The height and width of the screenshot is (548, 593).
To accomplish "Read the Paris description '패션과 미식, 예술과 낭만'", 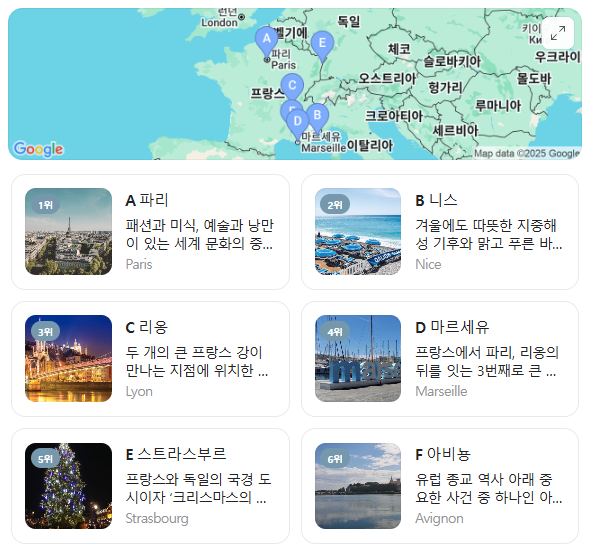I will pos(199,226).
